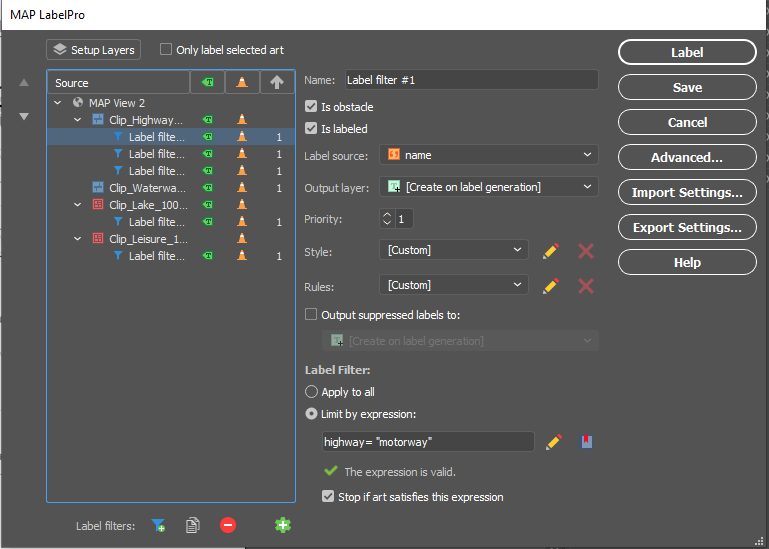Image resolution: width=769 pixels, height=549 pixels.
Task: Select the Clip_Lake_100 layer row
Action: pyautogui.click(x=171, y=205)
